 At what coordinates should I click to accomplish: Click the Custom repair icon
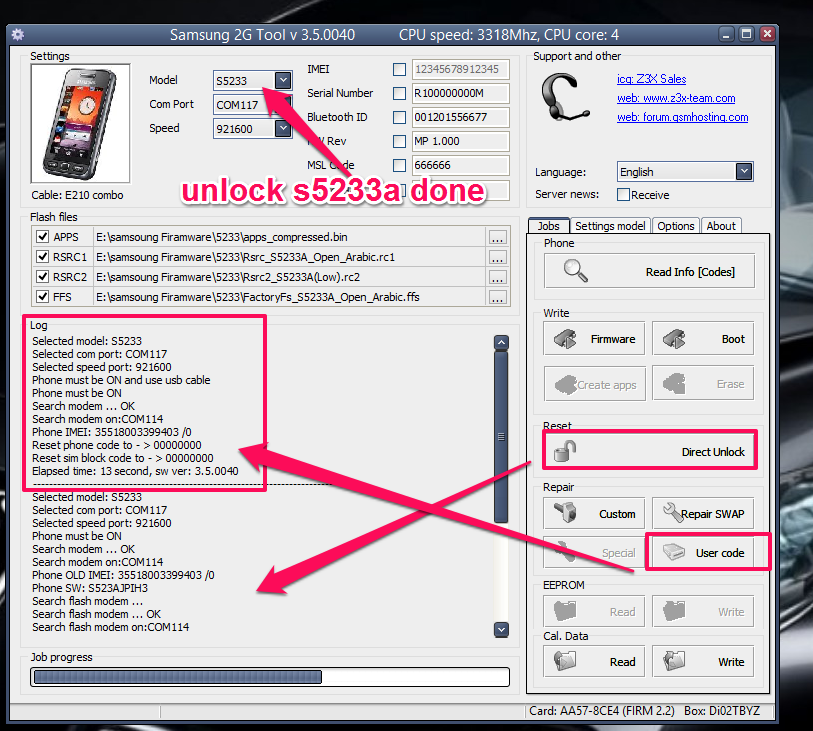click(x=566, y=513)
